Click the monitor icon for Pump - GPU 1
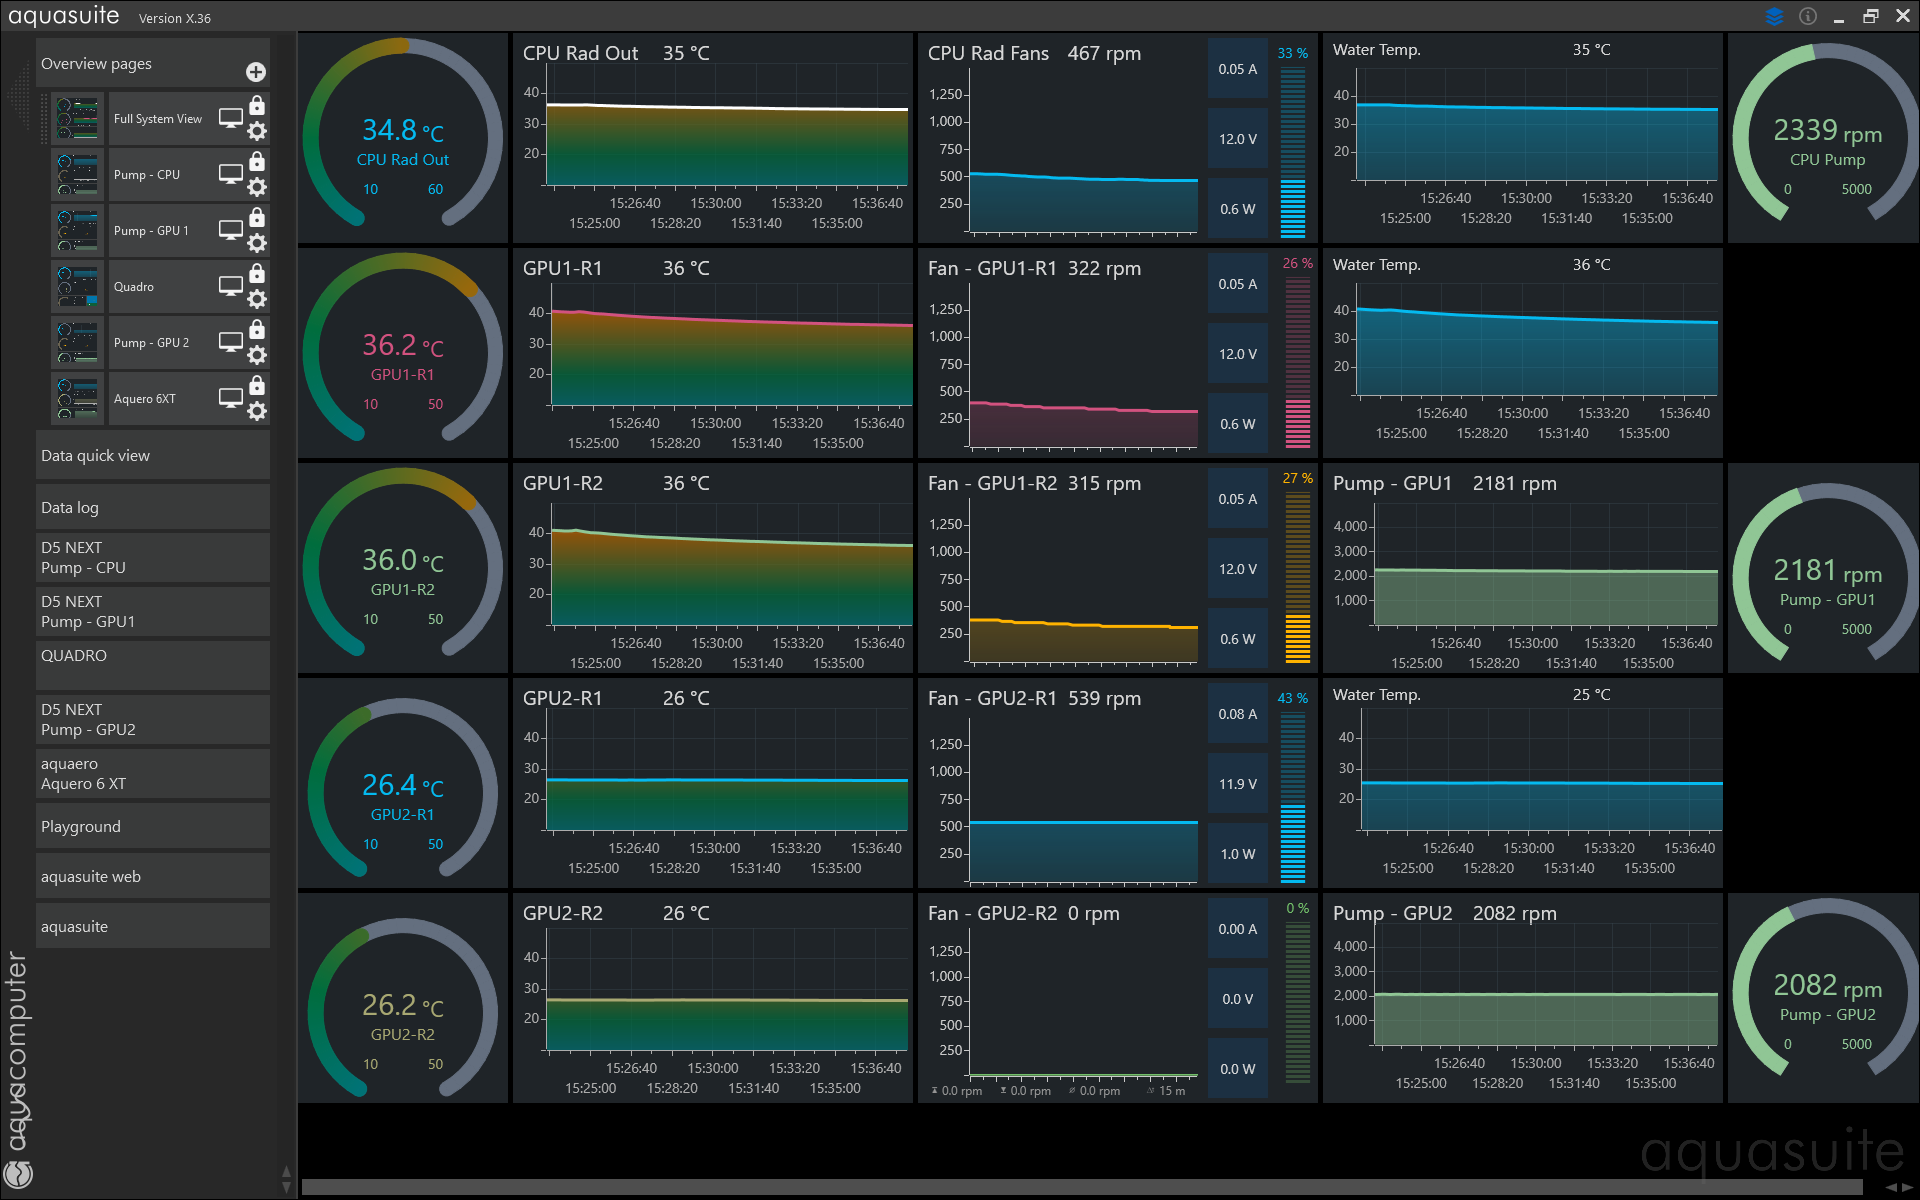This screenshot has width=1920, height=1200. pos(231,230)
